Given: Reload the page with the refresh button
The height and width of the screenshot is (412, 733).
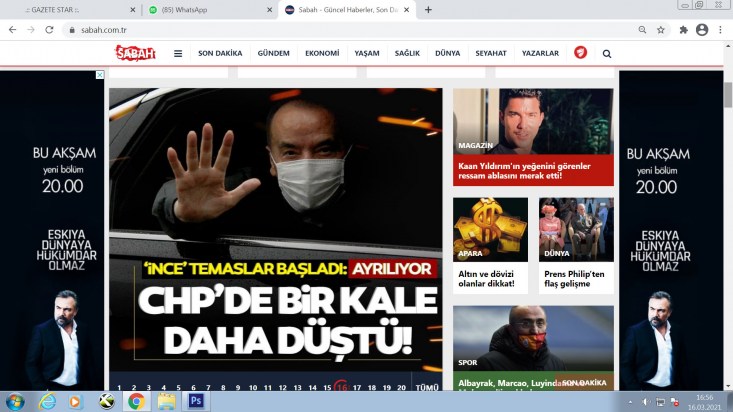Looking at the screenshot, I should coord(49,30).
